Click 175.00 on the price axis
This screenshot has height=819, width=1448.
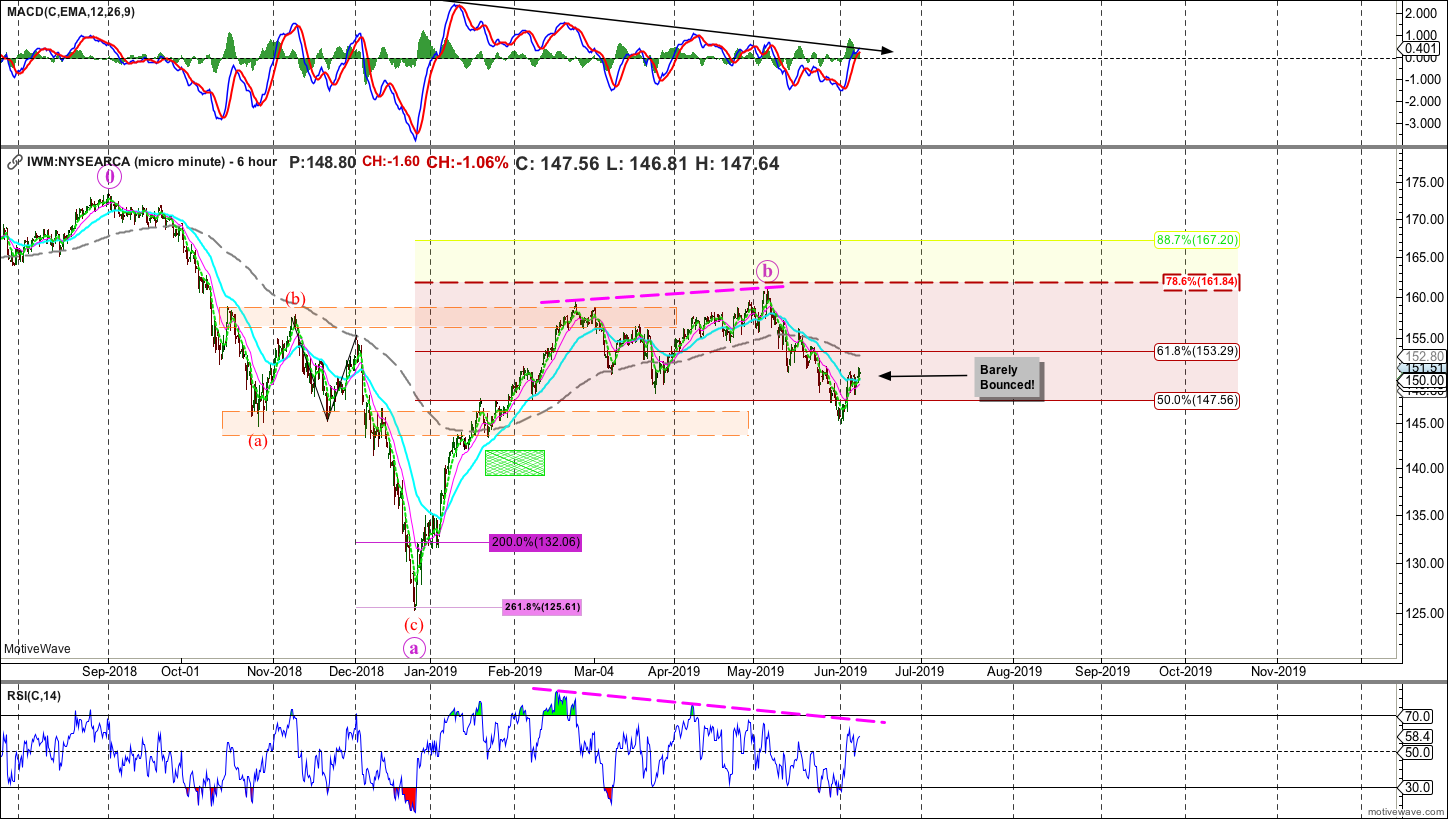point(1423,183)
